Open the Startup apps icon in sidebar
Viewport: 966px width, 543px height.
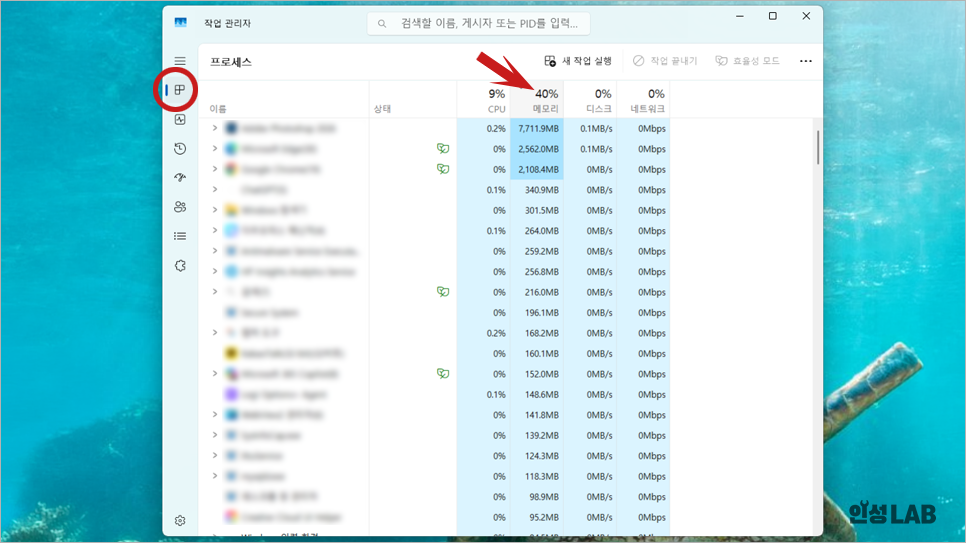(x=180, y=178)
